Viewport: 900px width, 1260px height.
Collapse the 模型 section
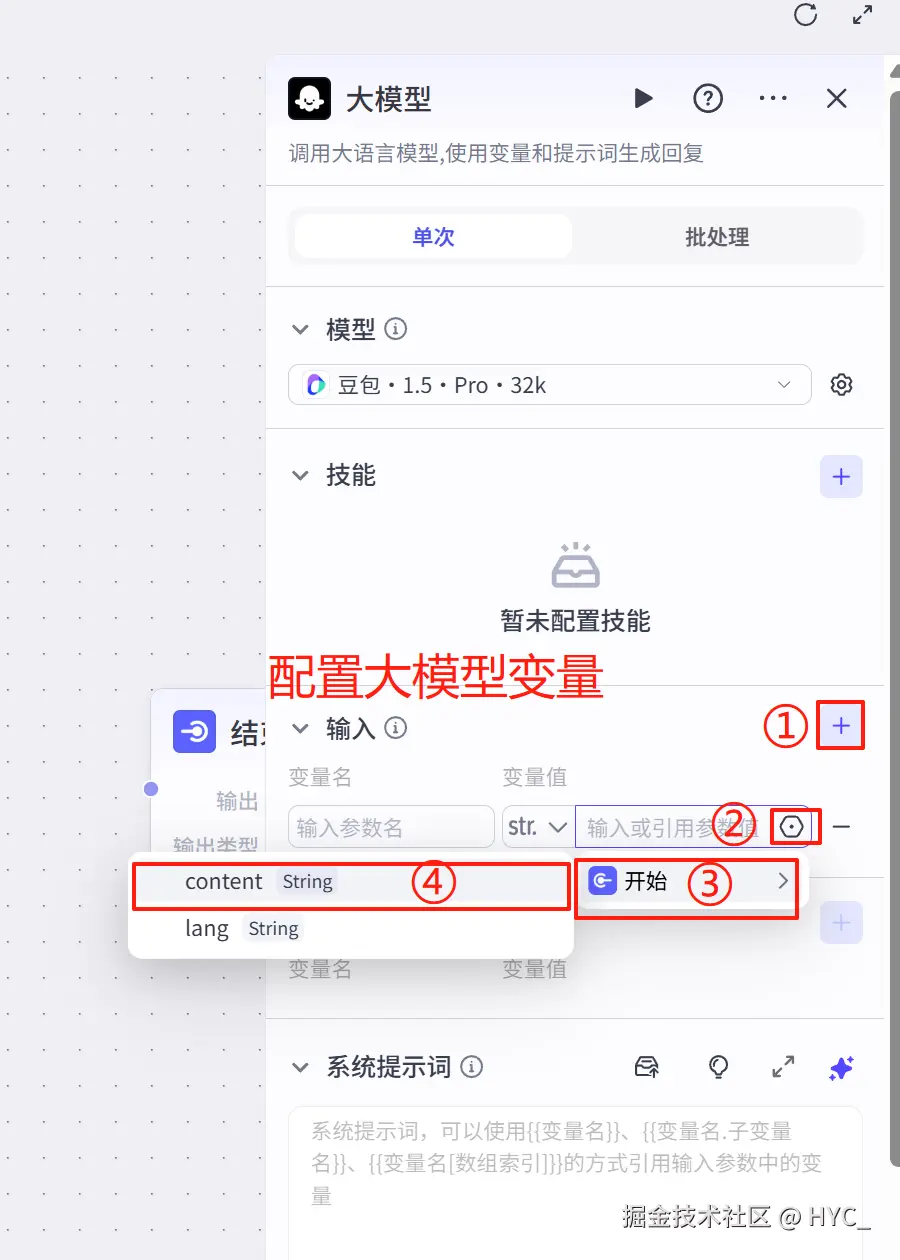tap(300, 329)
